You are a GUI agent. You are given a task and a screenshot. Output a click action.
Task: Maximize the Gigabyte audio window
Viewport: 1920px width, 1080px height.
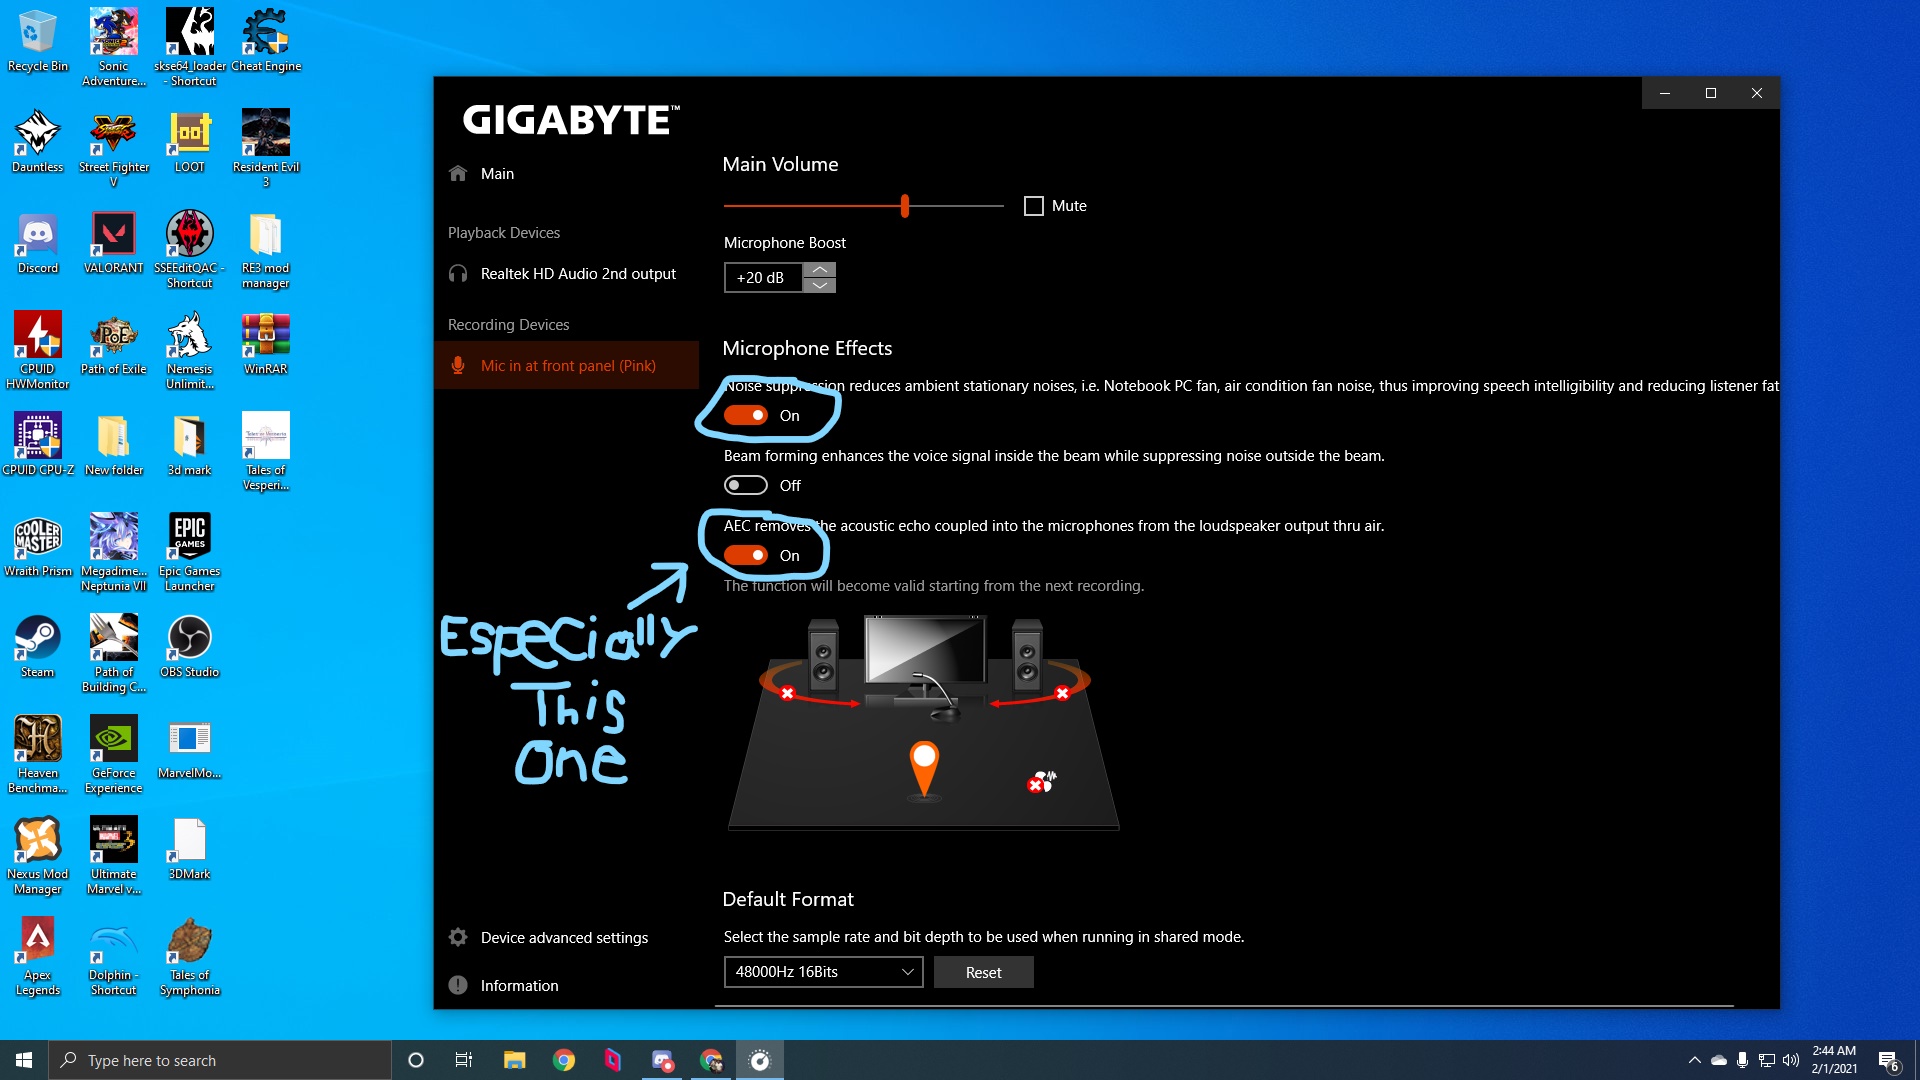(x=1711, y=93)
